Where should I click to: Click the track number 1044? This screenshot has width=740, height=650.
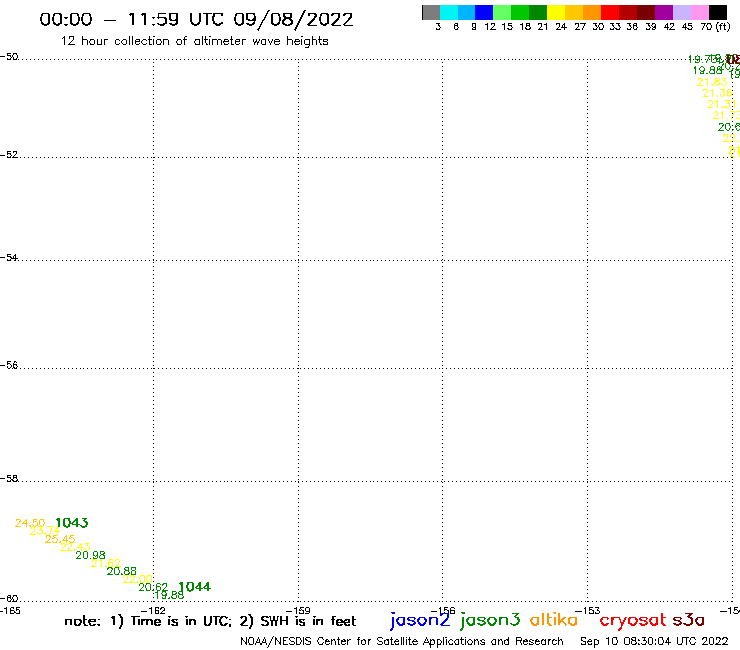pos(194,586)
